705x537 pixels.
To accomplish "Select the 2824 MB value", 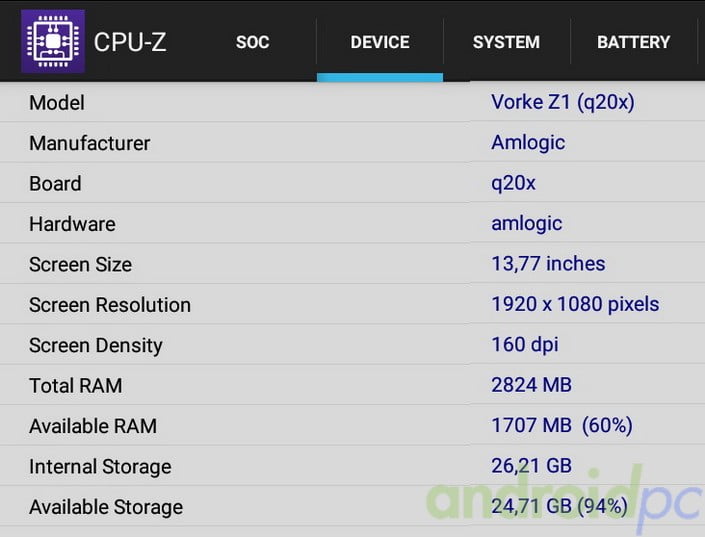I will coord(532,385).
